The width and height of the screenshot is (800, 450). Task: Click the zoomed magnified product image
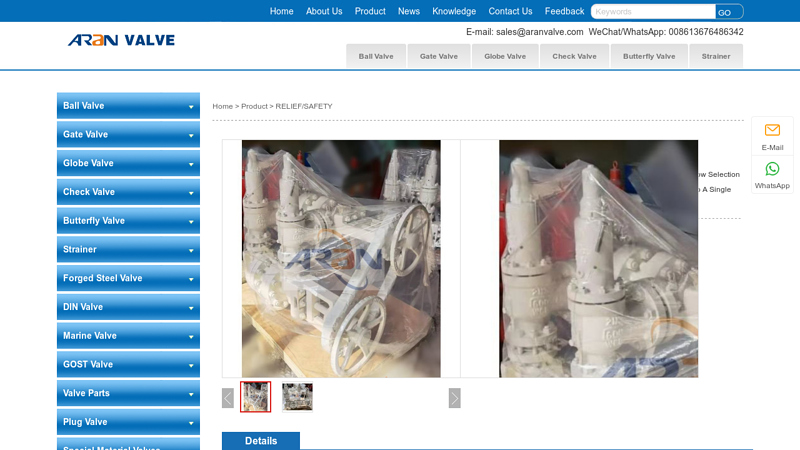click(x=598, y=259)
